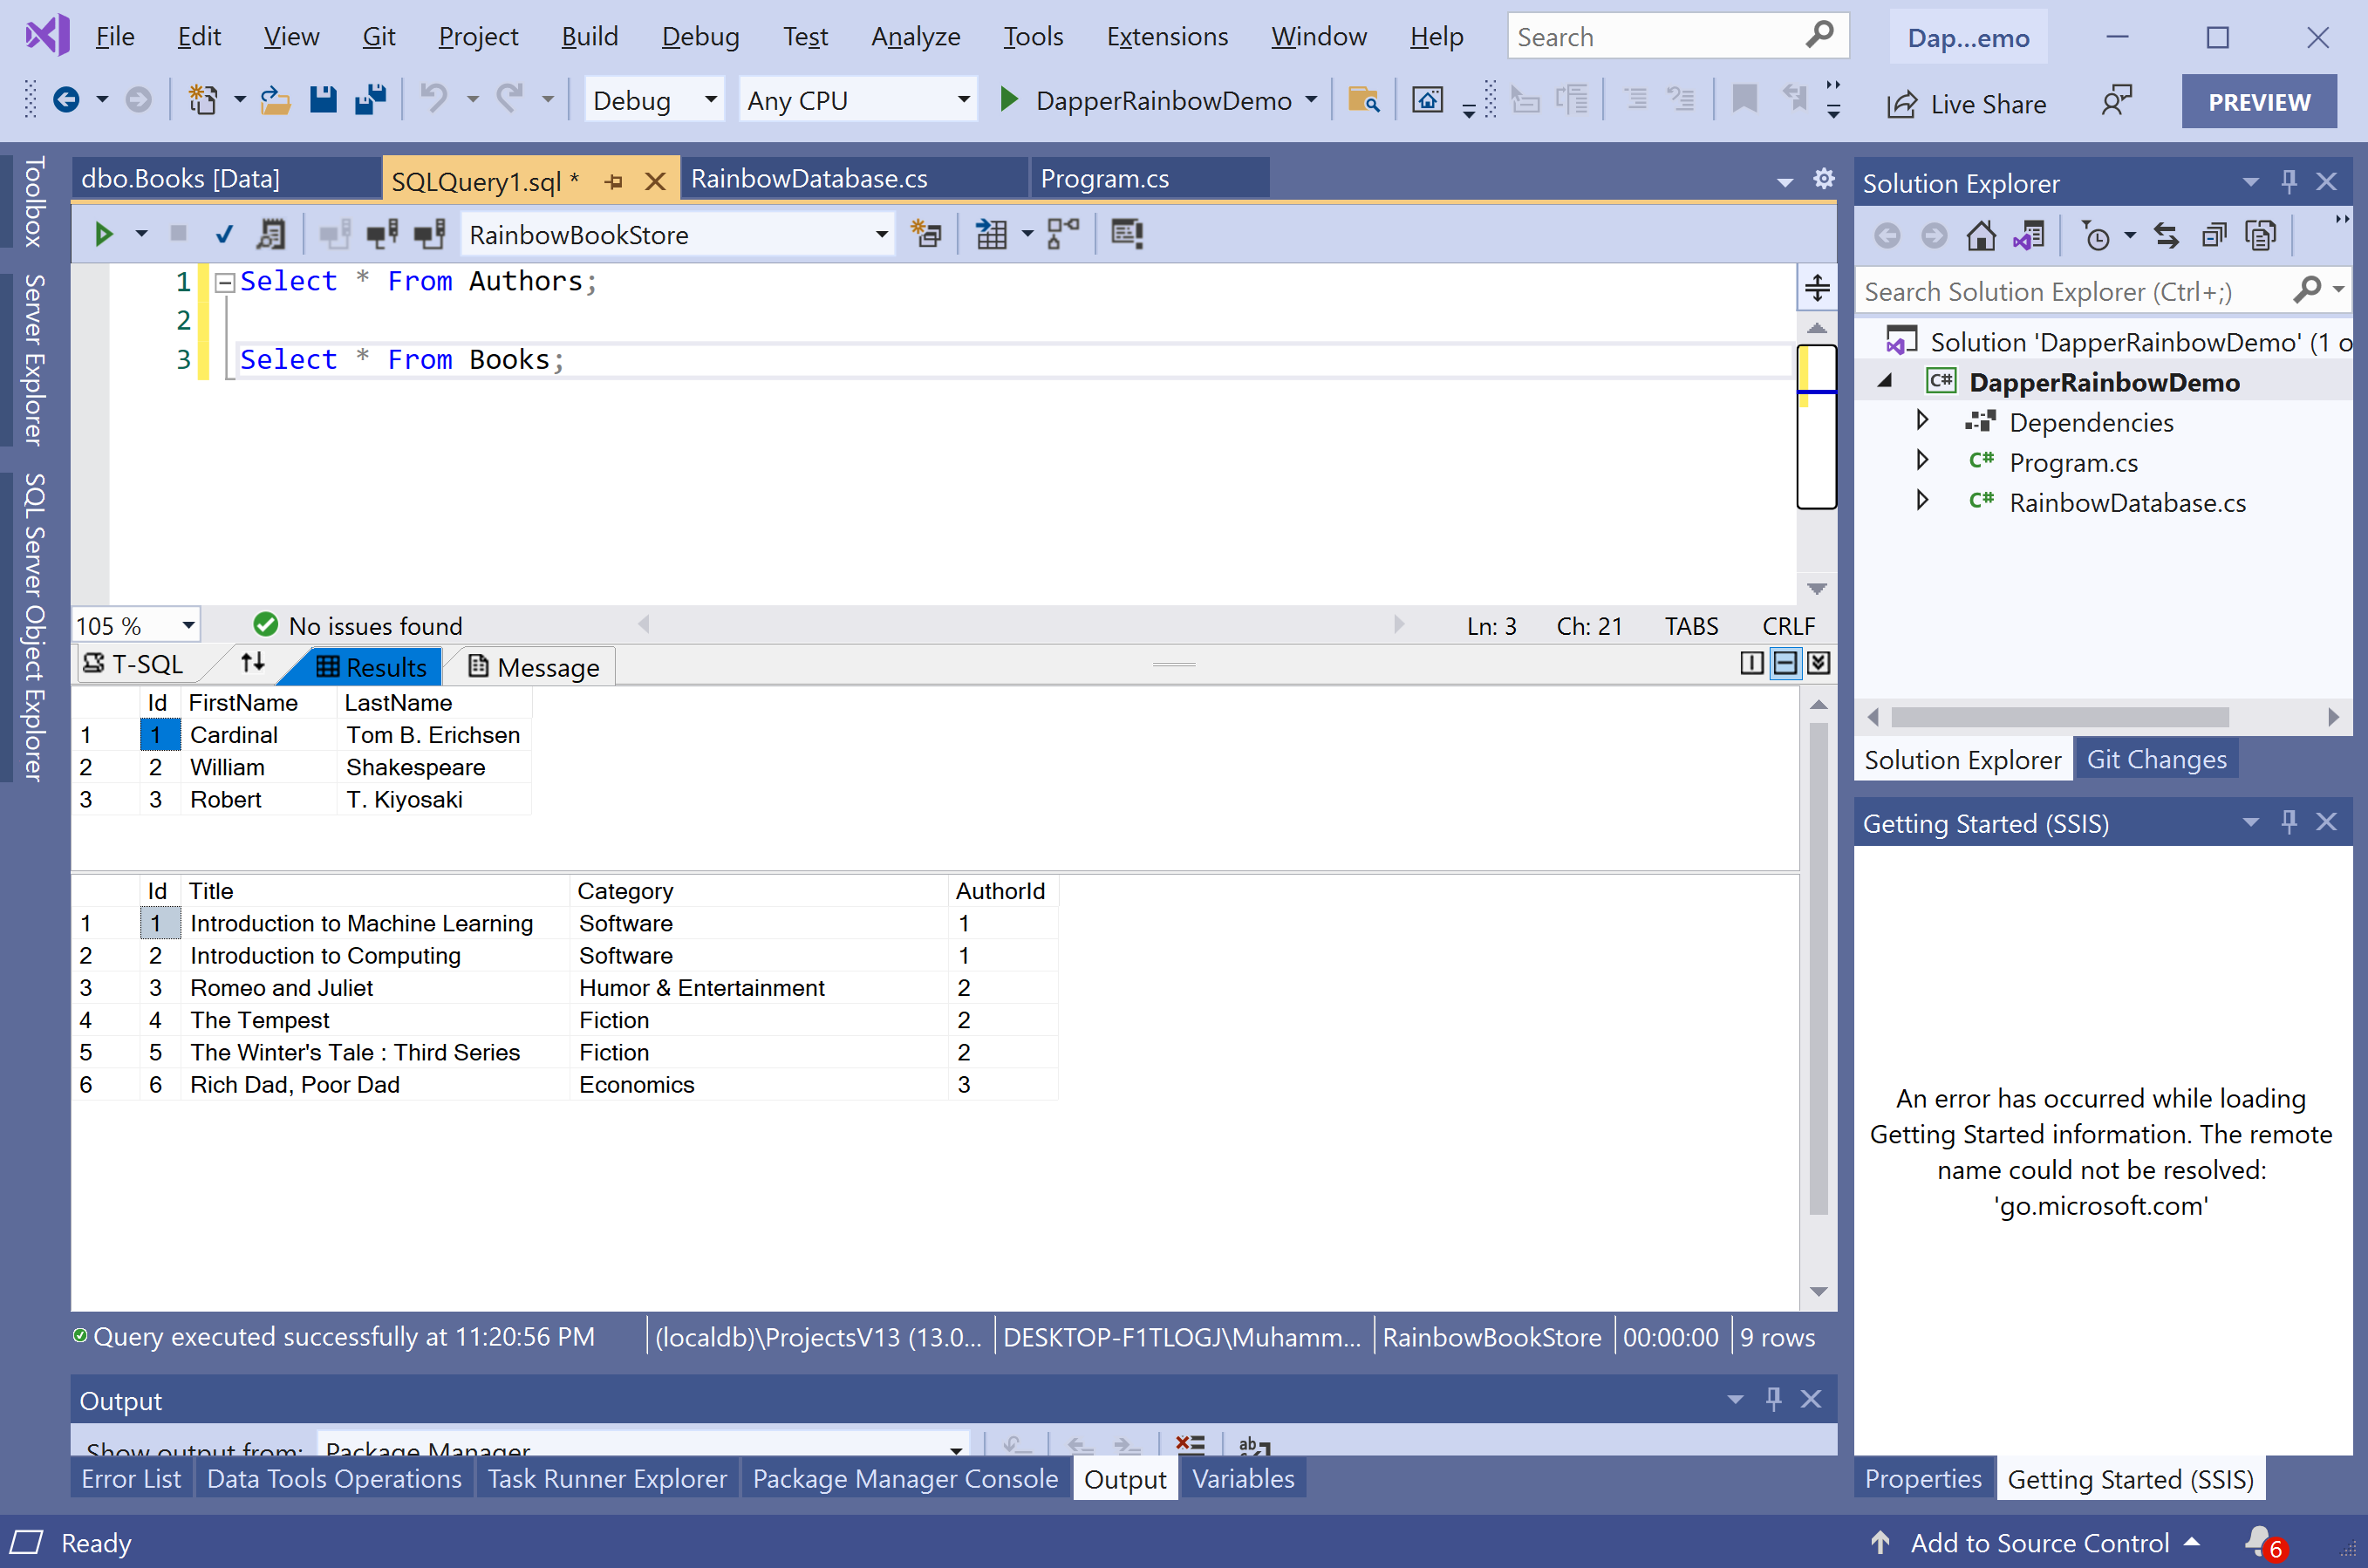Open the RainbowBookStore database dropdown

click(881, 234)
